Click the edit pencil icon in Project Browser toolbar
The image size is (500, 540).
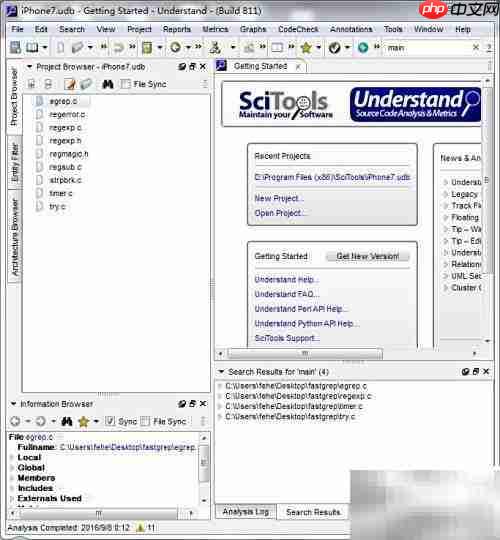70,84
